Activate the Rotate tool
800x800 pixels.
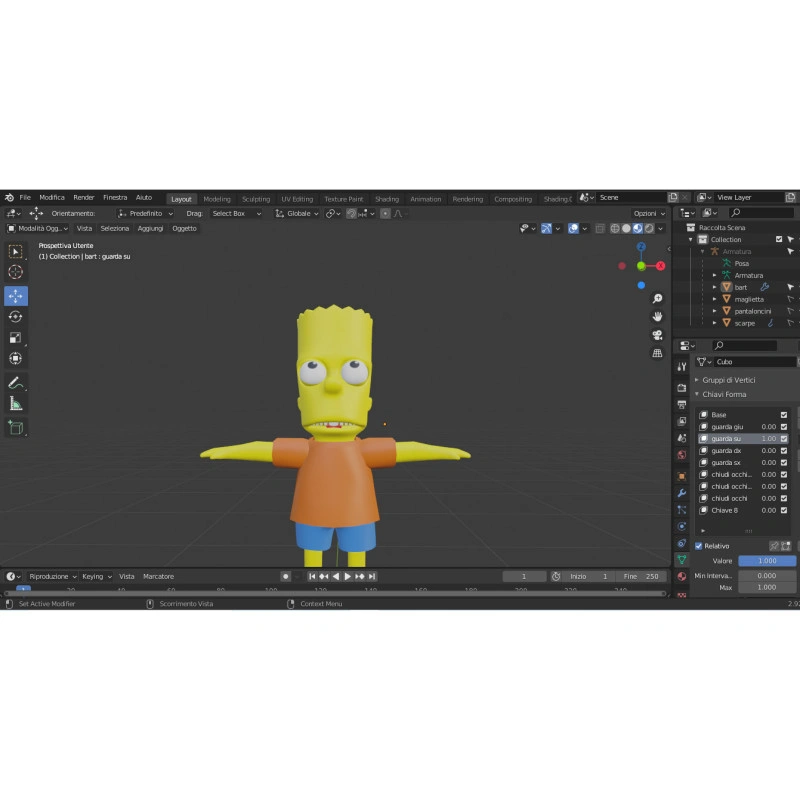16,317
